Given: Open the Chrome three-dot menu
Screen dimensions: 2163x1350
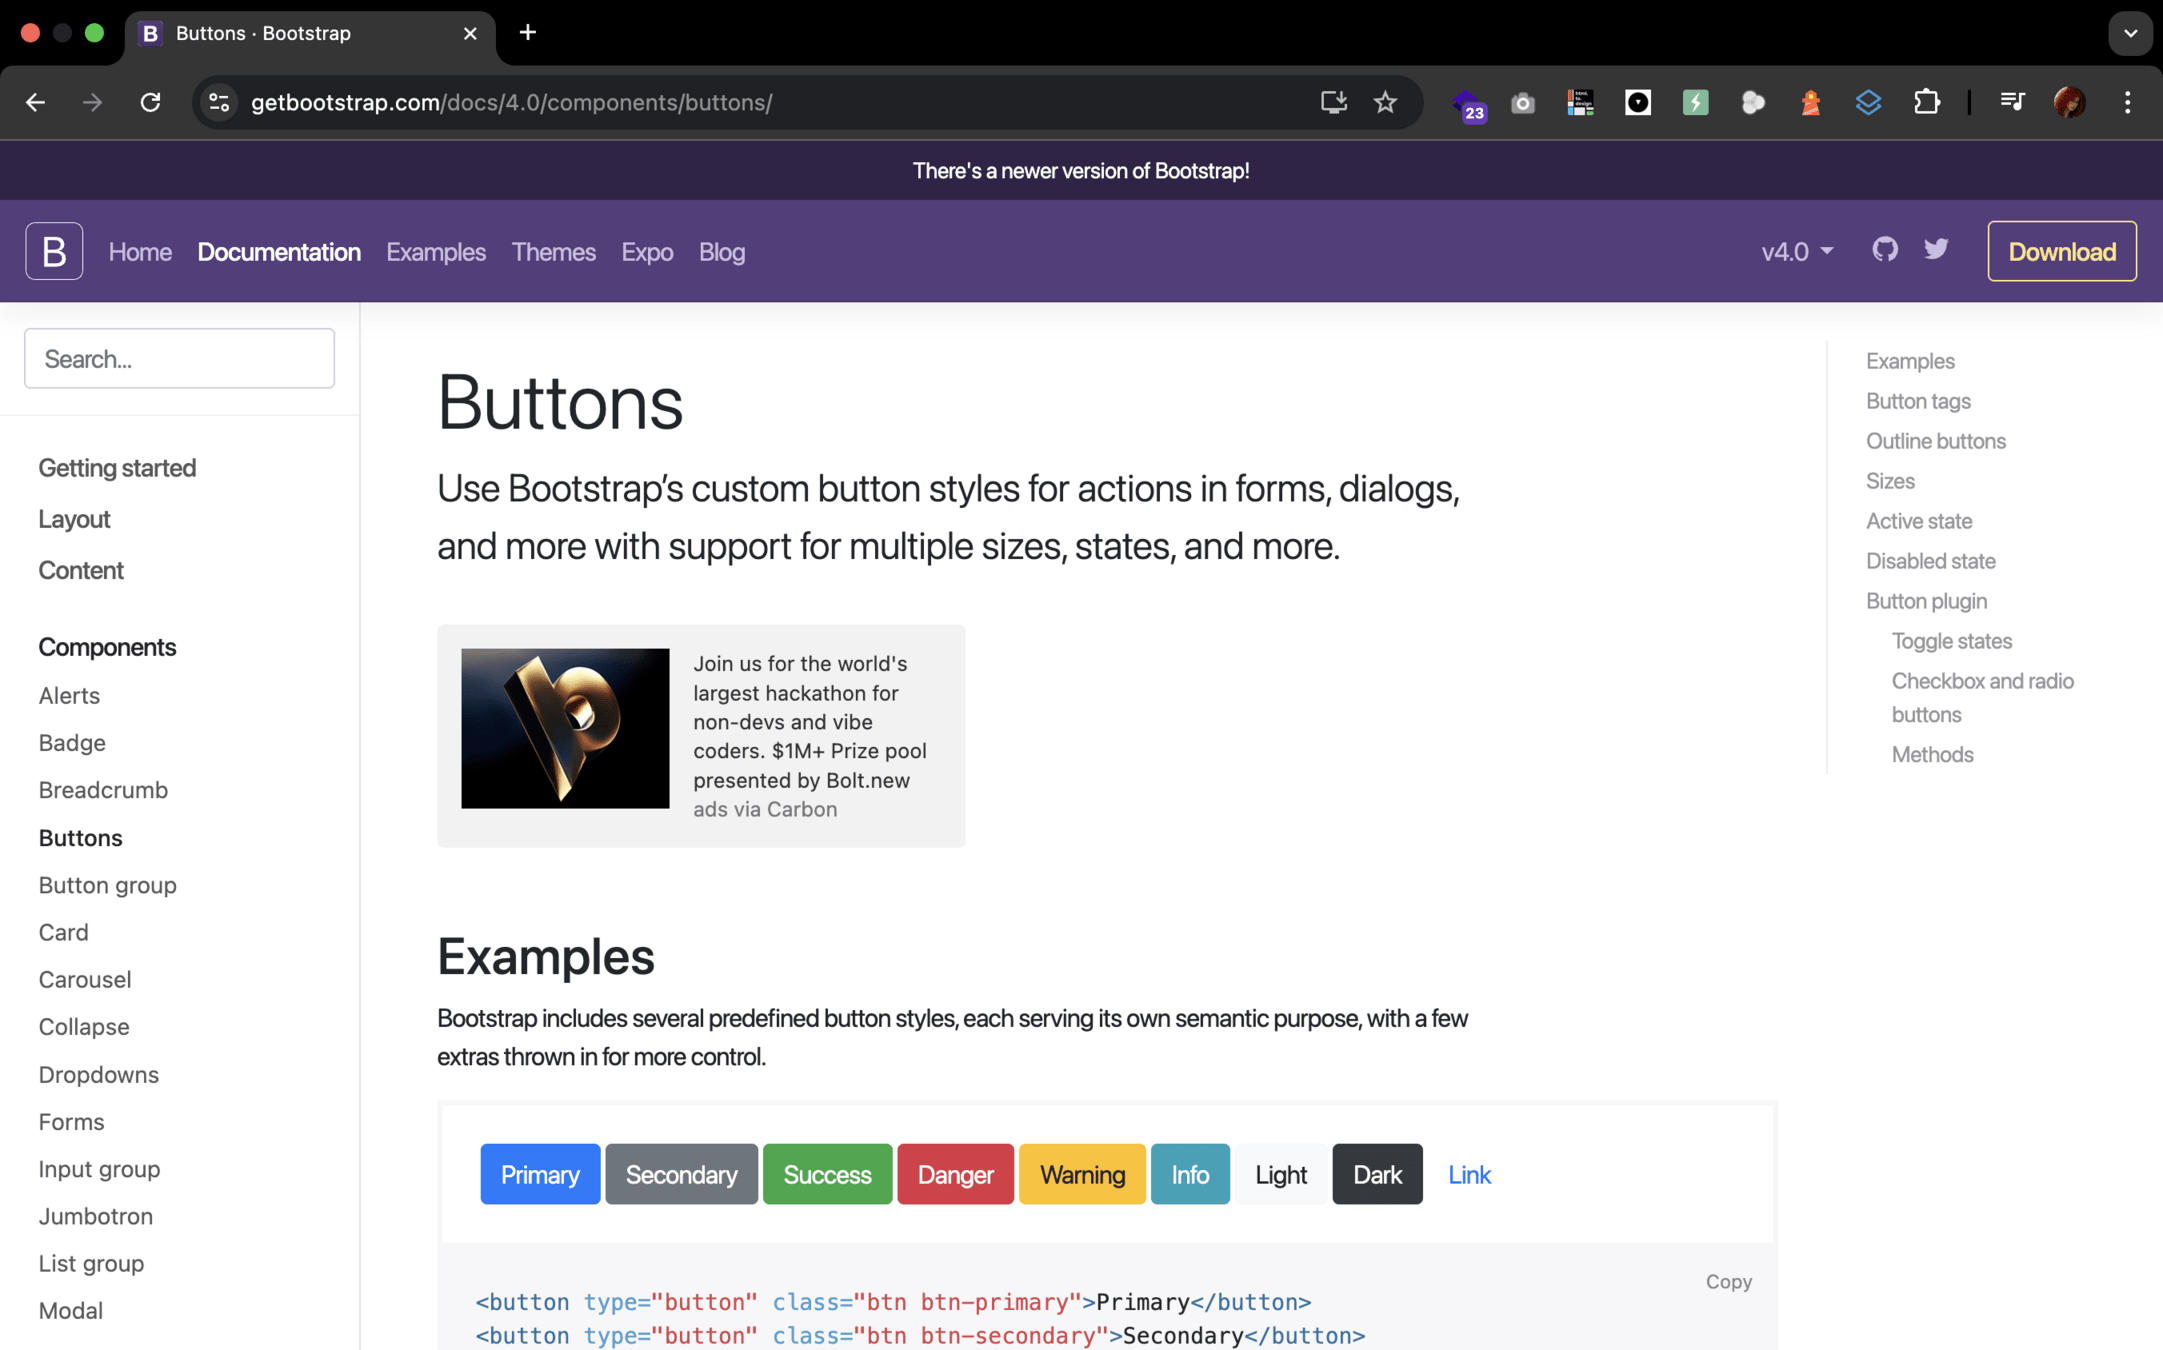Looking at the screenshot, I should 2127,102.
